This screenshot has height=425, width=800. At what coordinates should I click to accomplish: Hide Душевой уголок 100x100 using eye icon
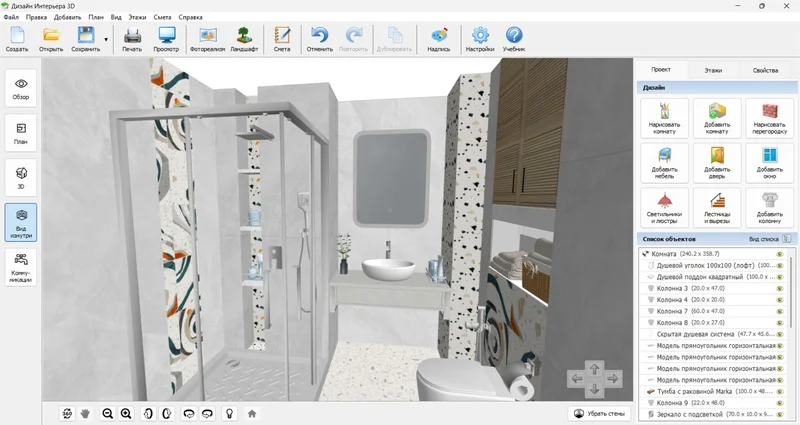[780, 265]
